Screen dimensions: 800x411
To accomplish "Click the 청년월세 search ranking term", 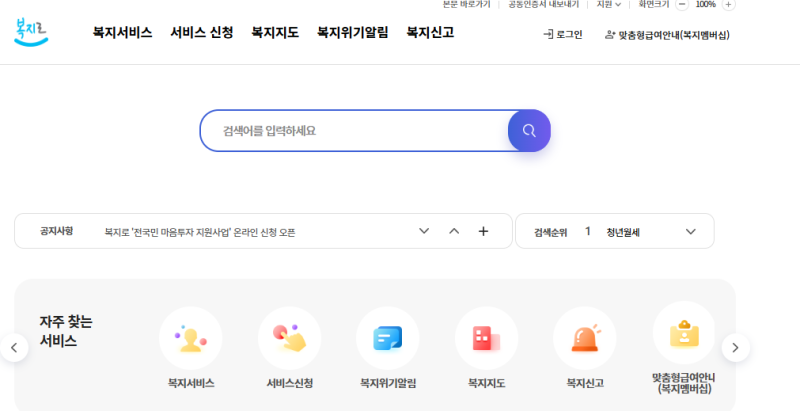I will [x=623, y=233].
